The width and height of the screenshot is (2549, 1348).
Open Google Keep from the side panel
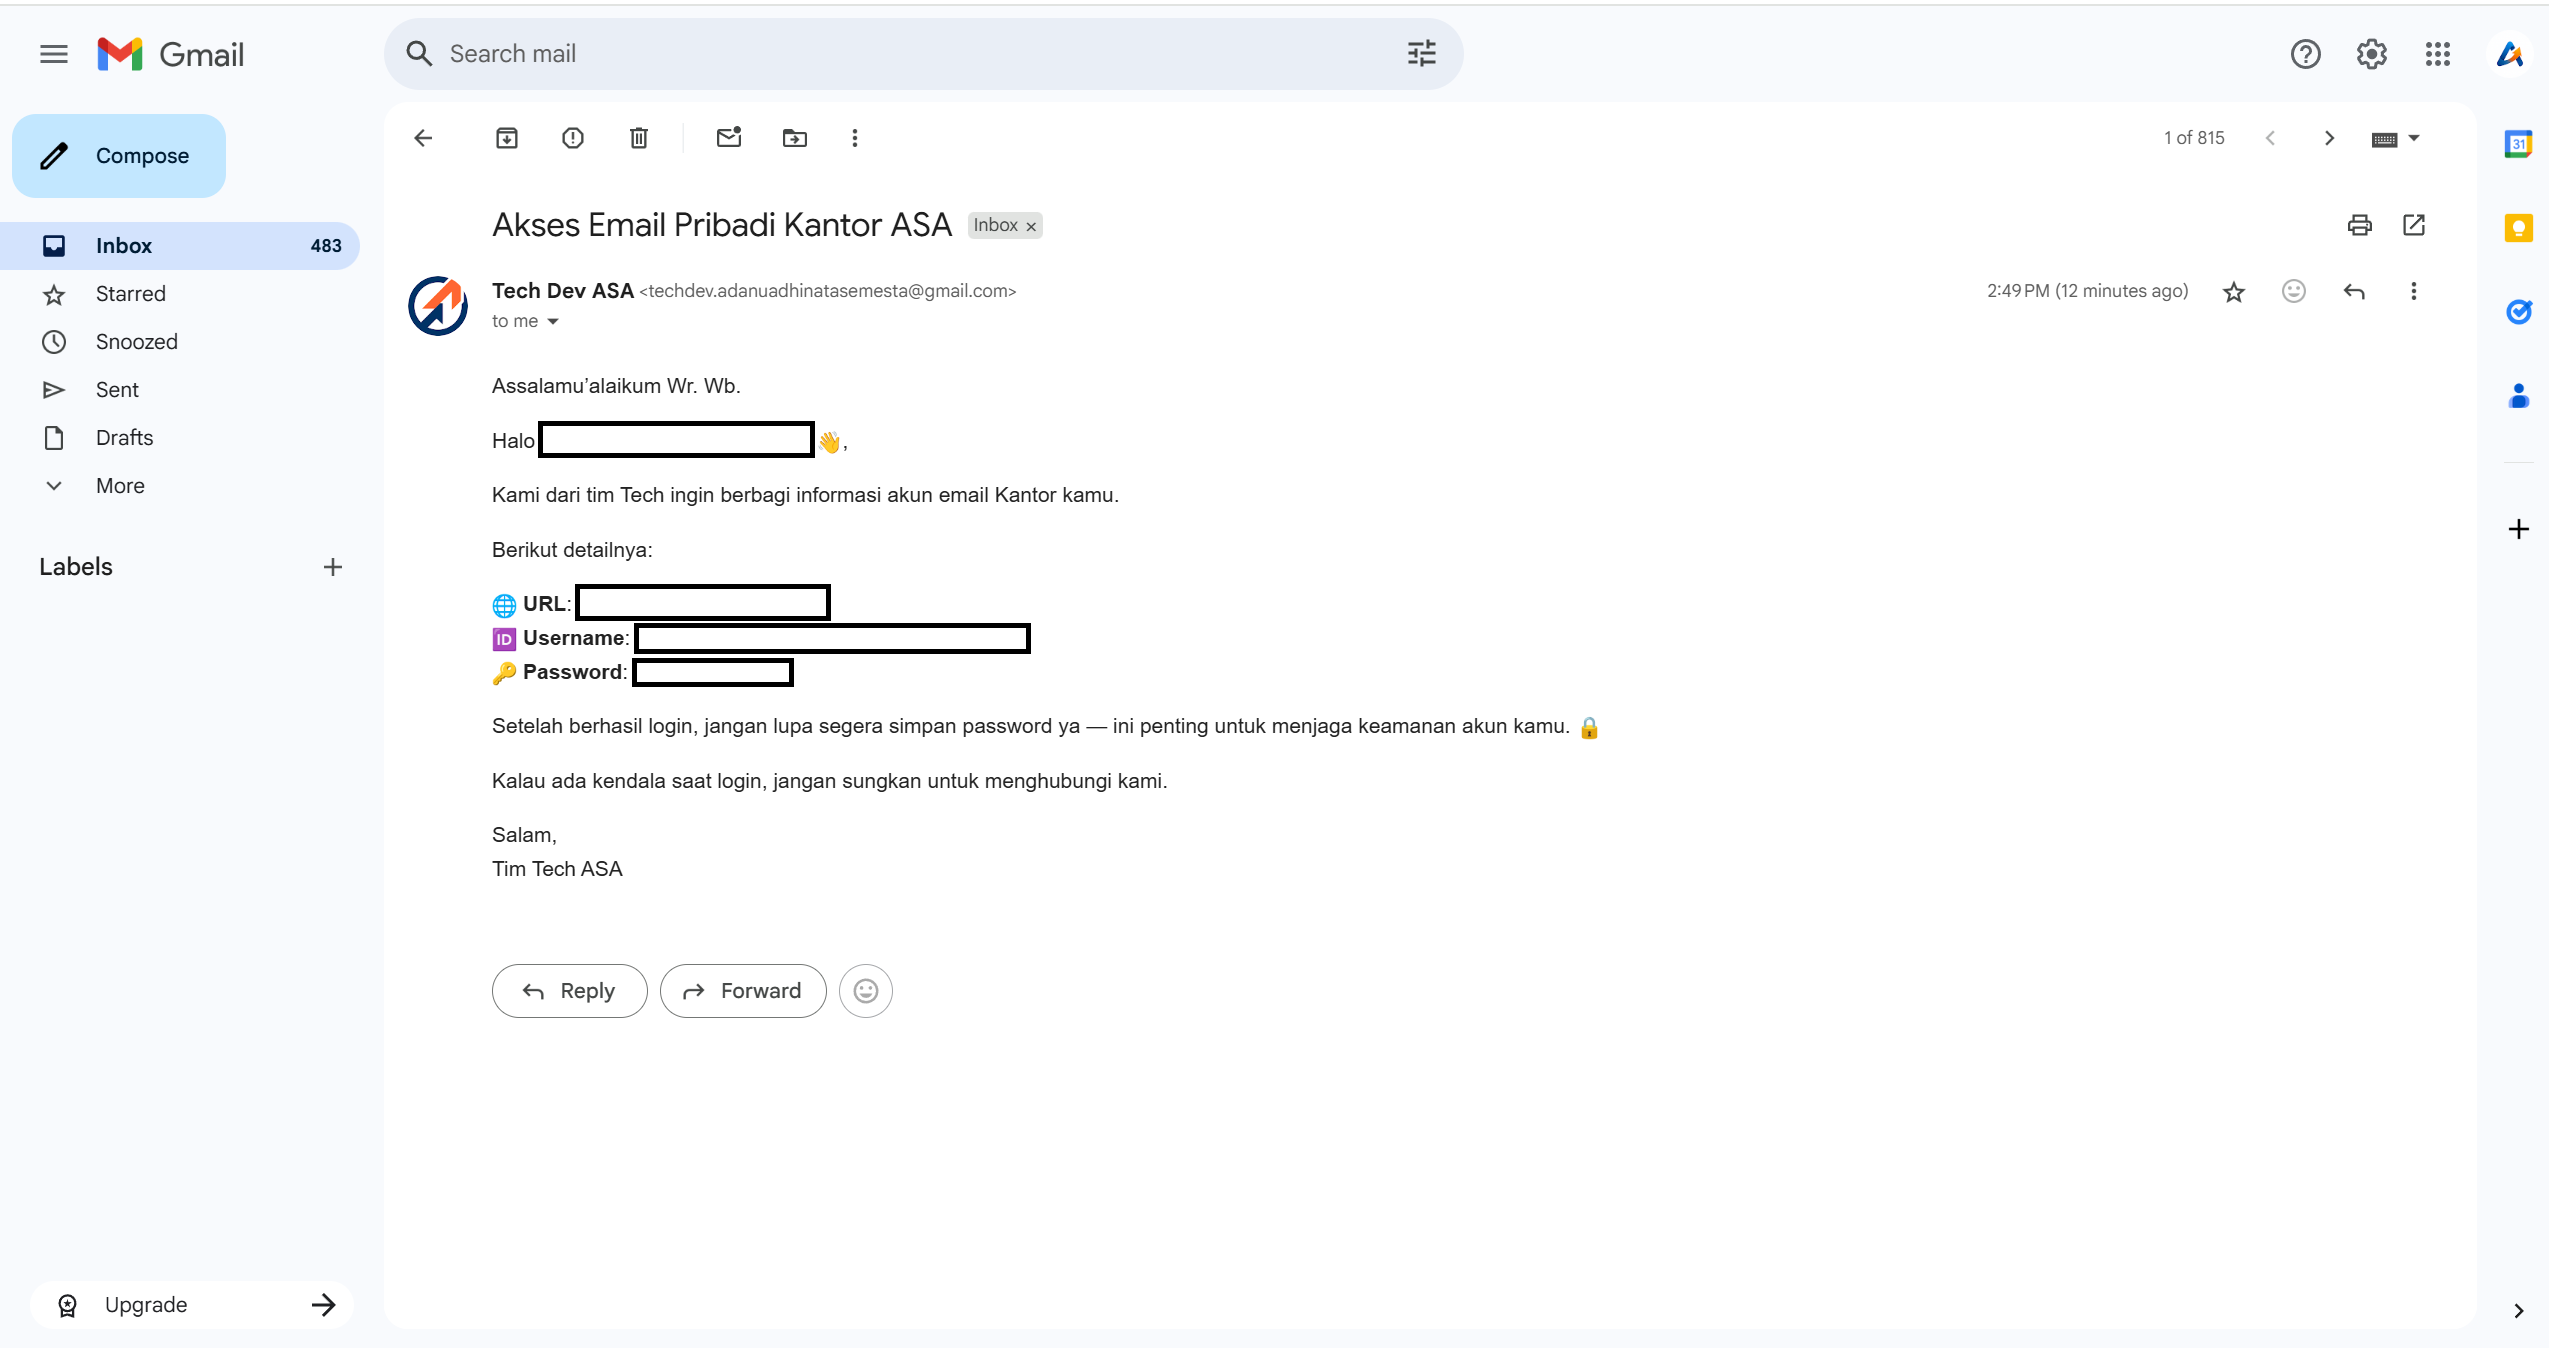tap(2518, 229)
